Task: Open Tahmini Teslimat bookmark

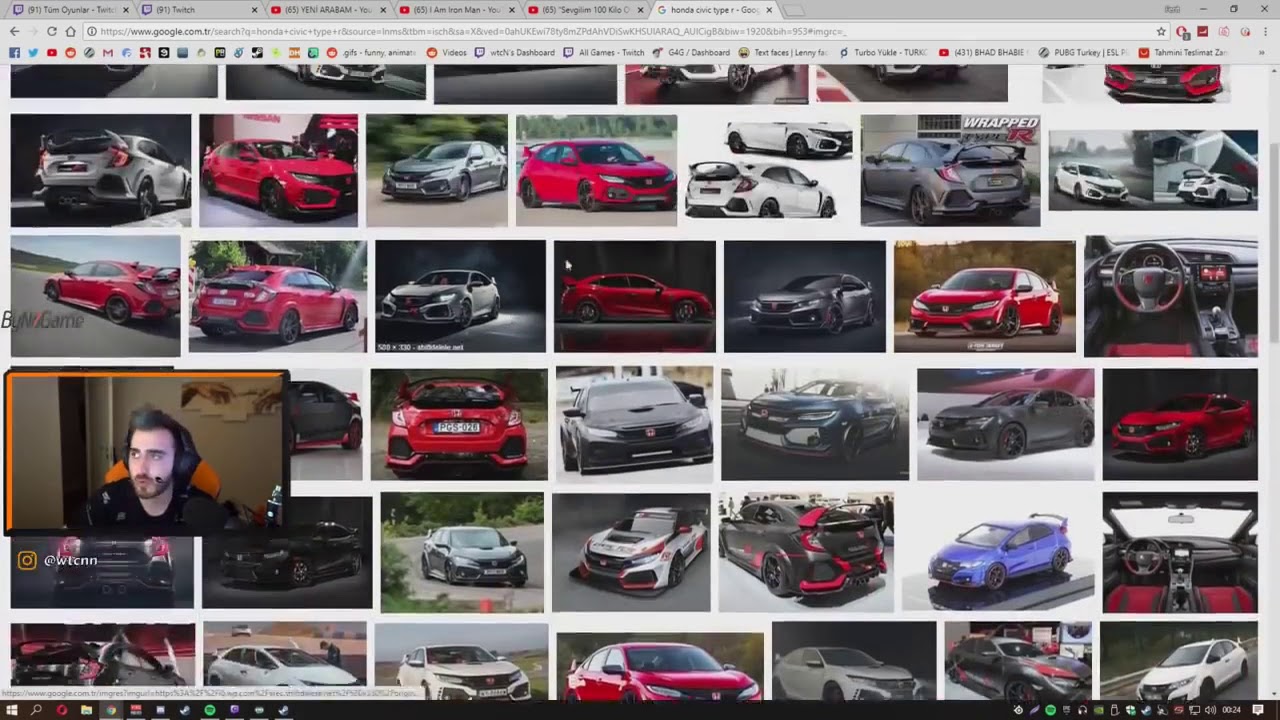Action: point(1183,52)
